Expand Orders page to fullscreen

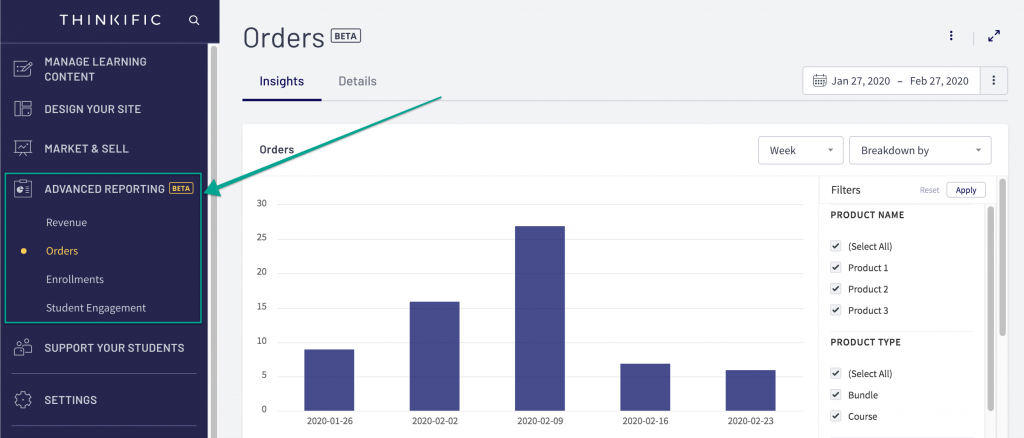pos(994,36)
